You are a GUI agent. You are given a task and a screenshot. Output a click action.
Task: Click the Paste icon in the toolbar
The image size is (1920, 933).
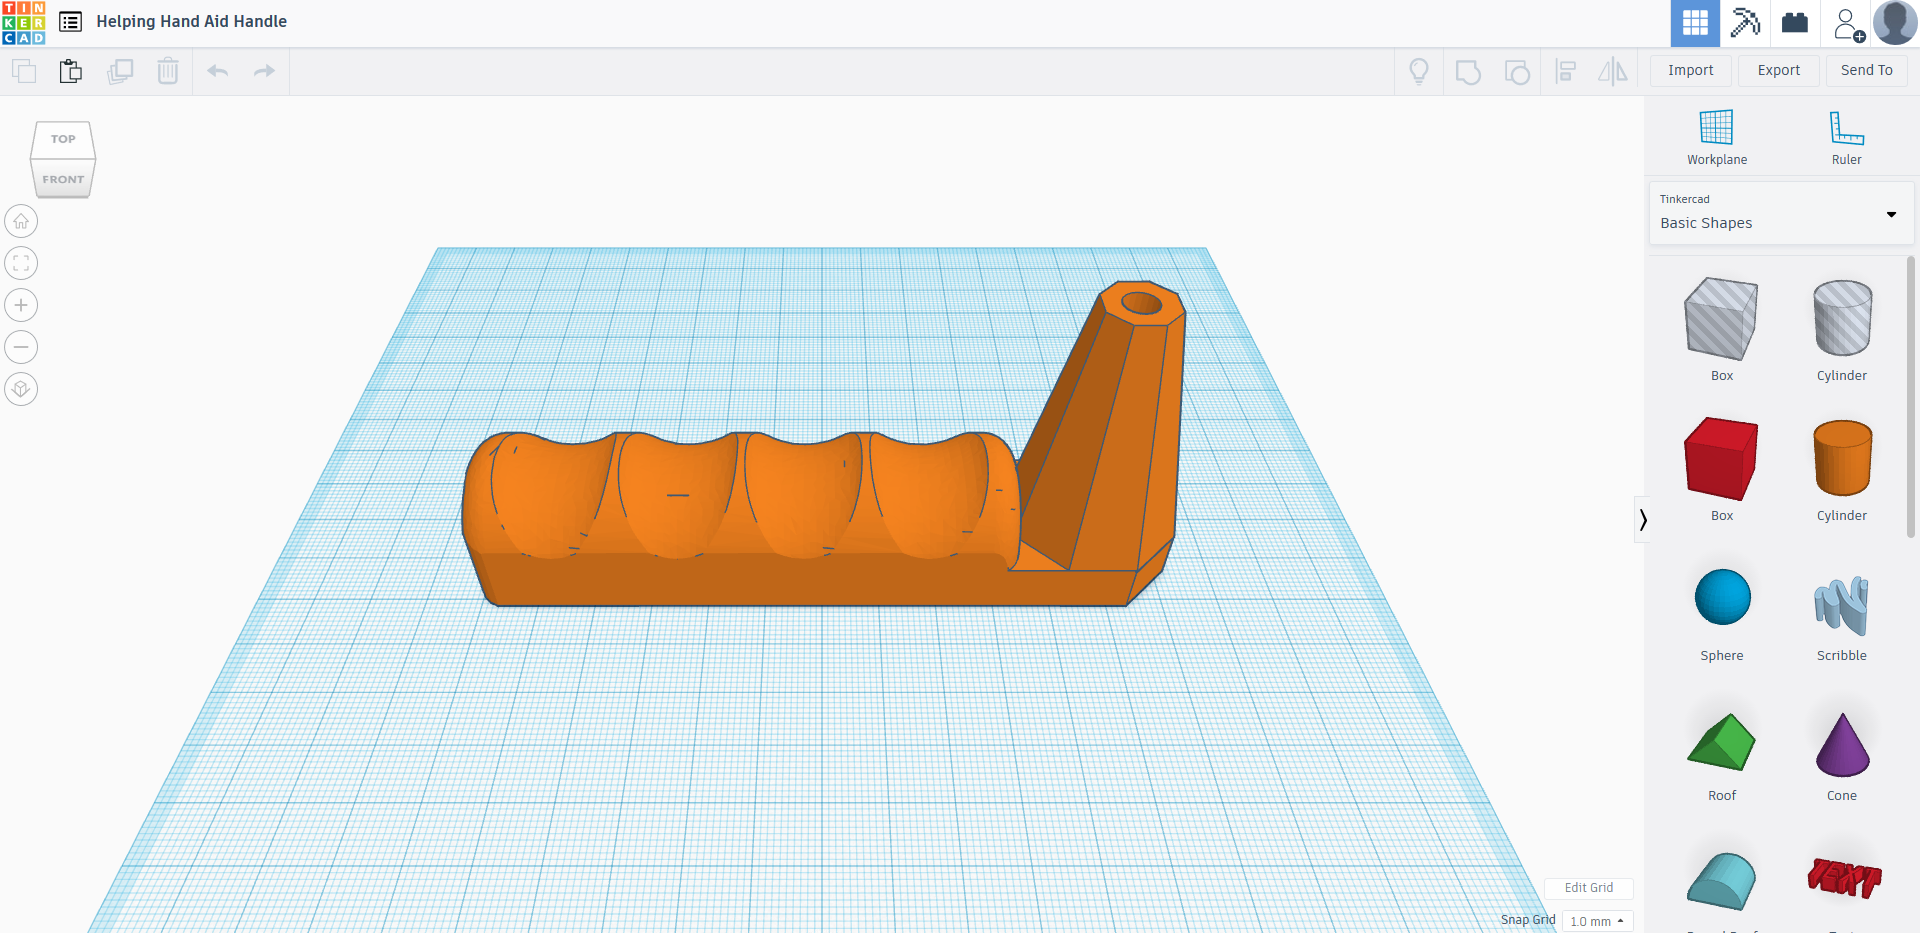point(70,71)
